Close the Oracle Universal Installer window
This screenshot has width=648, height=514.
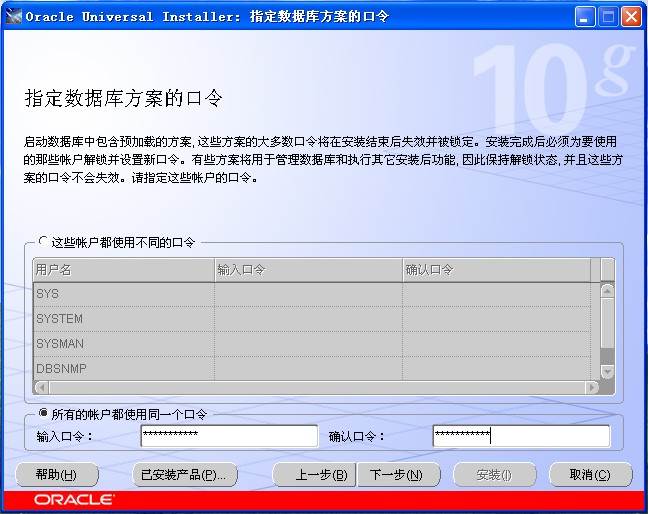[631, 17]
